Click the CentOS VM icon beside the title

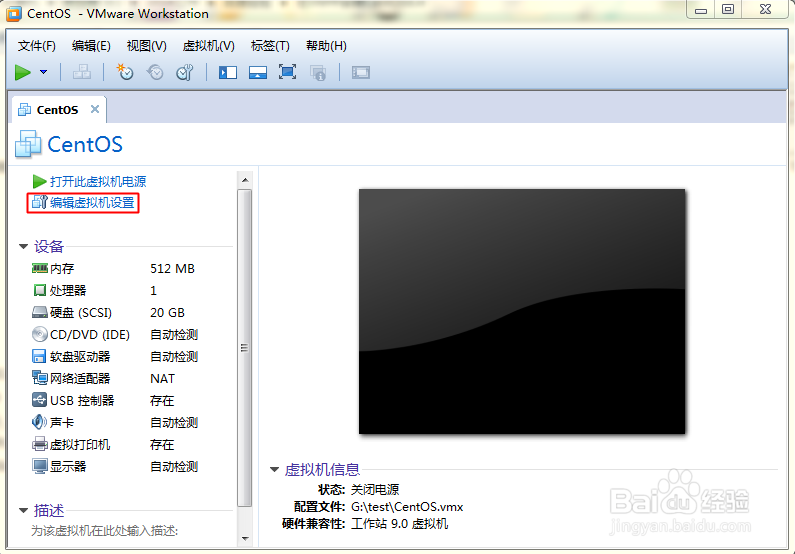click(28, 144)
